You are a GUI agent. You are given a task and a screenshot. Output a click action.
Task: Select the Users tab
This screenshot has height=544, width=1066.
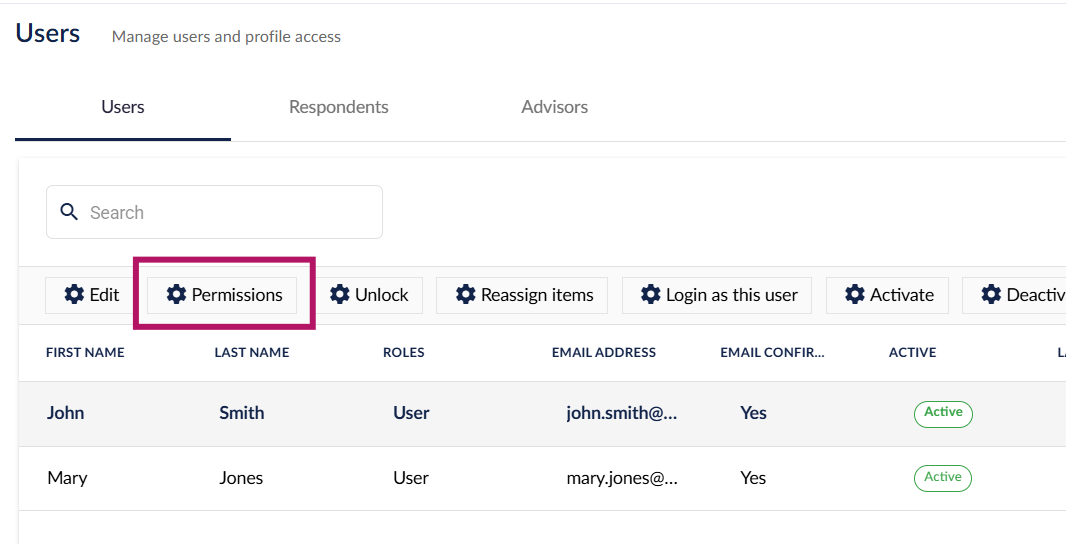tap(123, 107)
